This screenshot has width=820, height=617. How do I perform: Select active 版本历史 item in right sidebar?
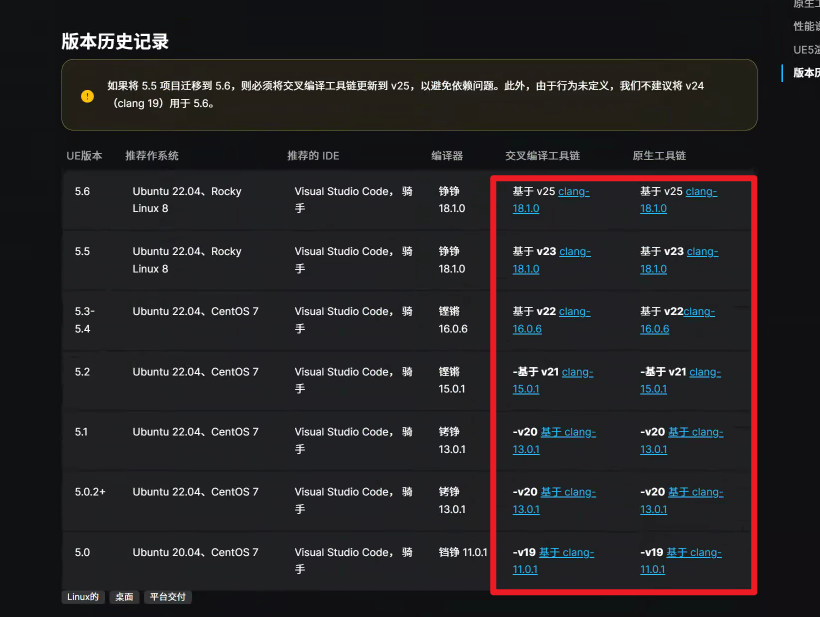click(x=806, y=73)
